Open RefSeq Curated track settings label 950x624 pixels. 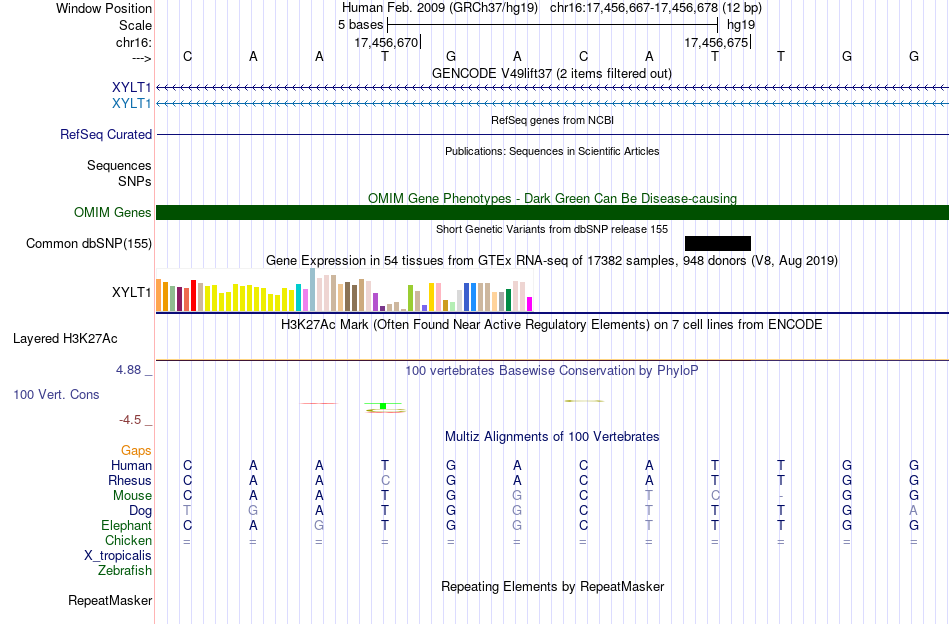pyautogui.click(x=106, y=134)
